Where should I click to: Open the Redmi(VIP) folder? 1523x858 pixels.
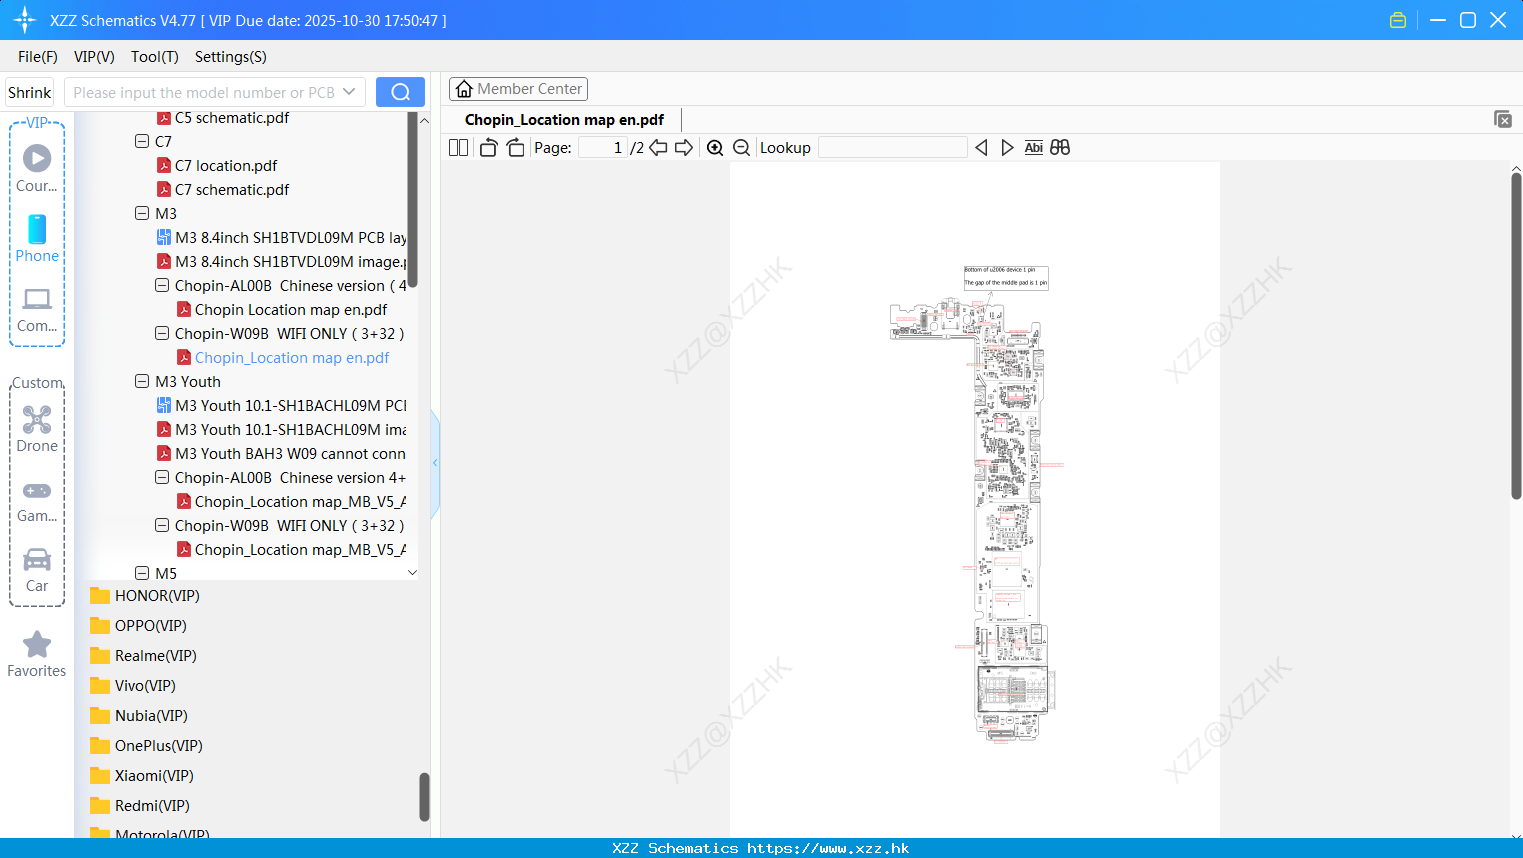[152, 805]
